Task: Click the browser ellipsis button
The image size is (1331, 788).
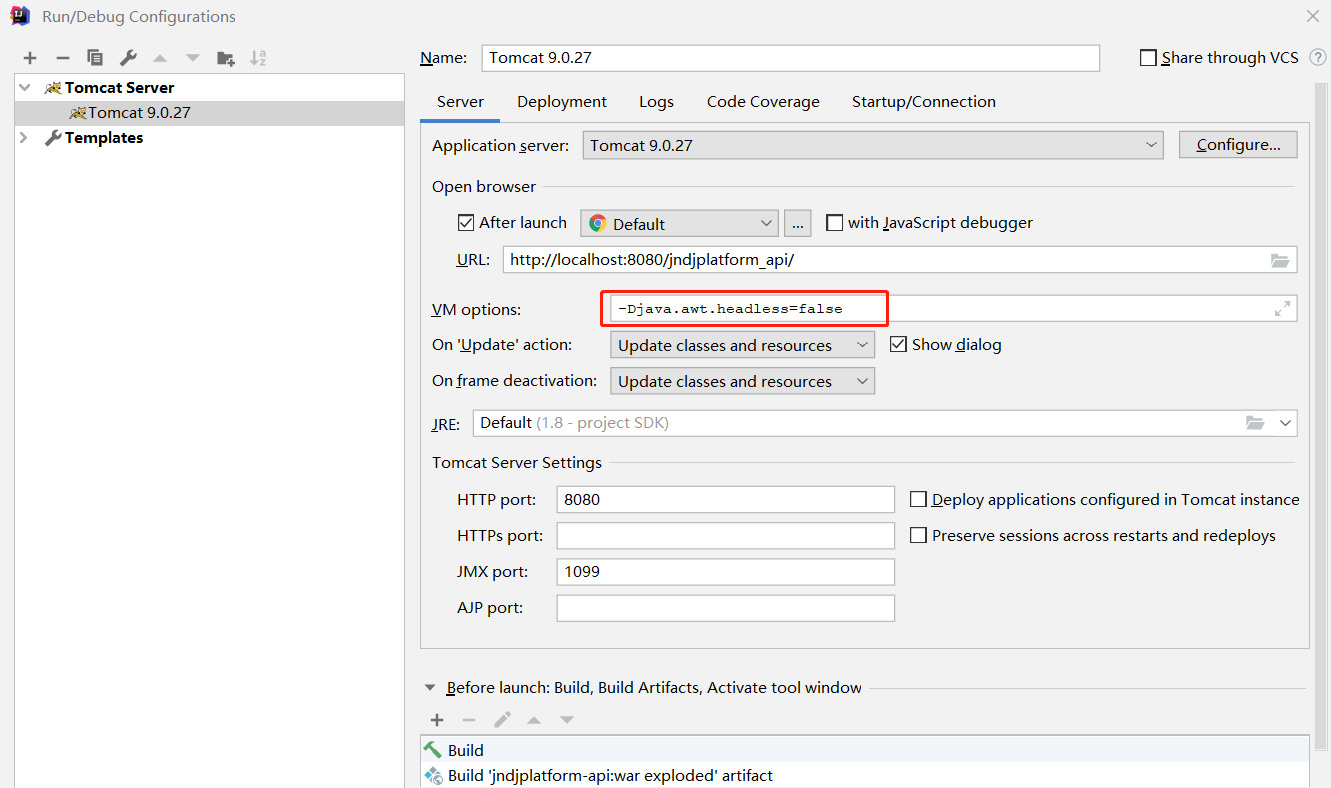Action: pyautogui.click(x=797, y=223)
